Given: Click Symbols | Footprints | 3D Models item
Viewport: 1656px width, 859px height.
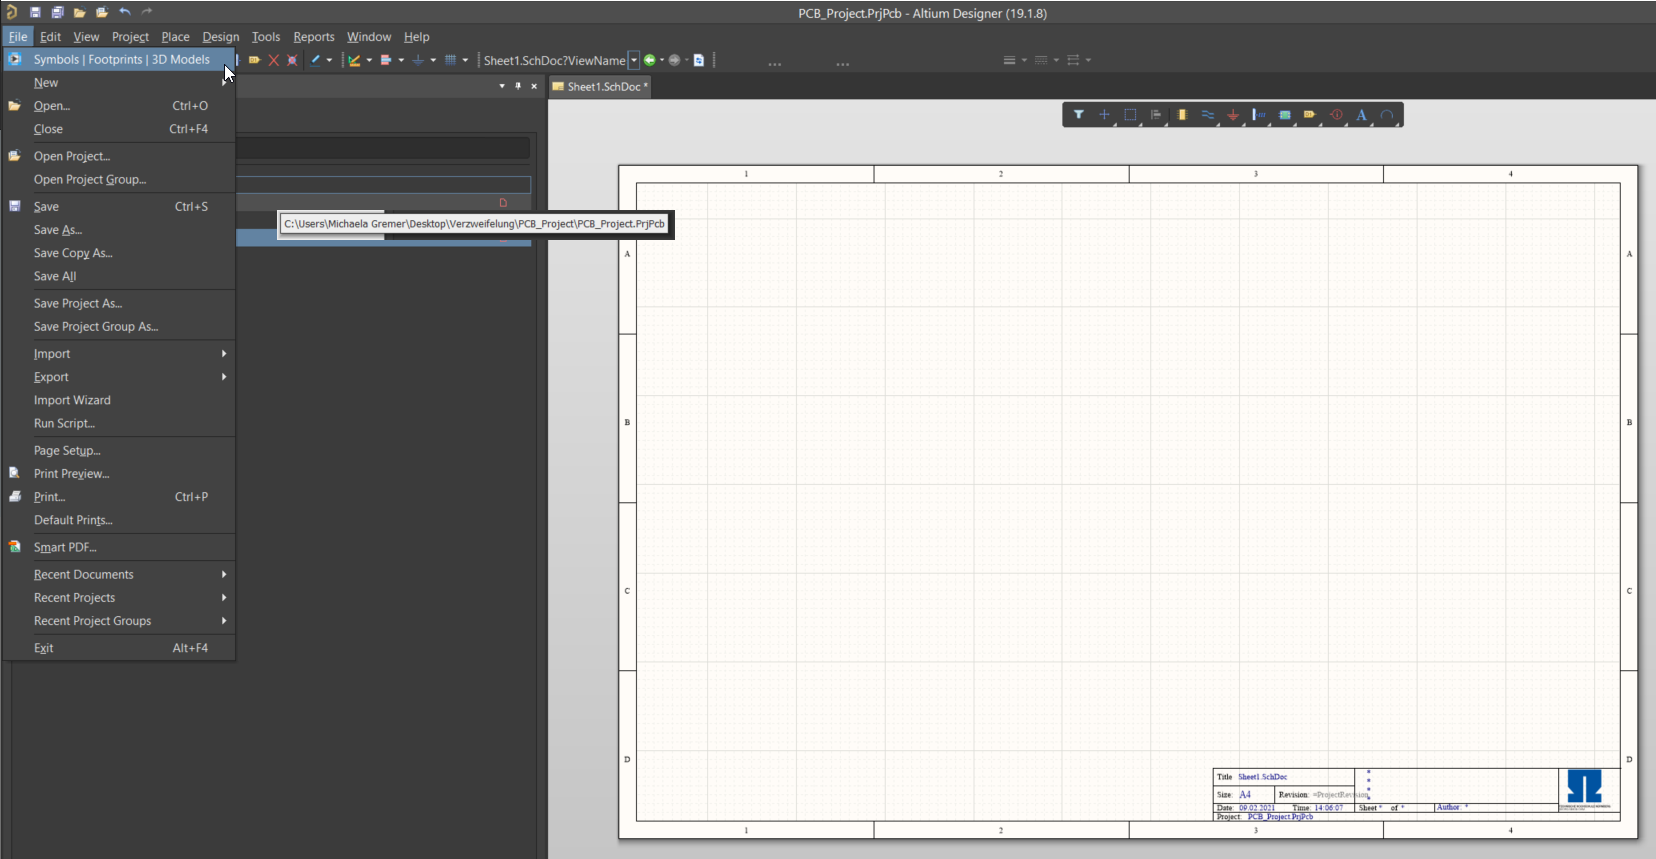Looking at the screenshot, I should coord(121,60).
